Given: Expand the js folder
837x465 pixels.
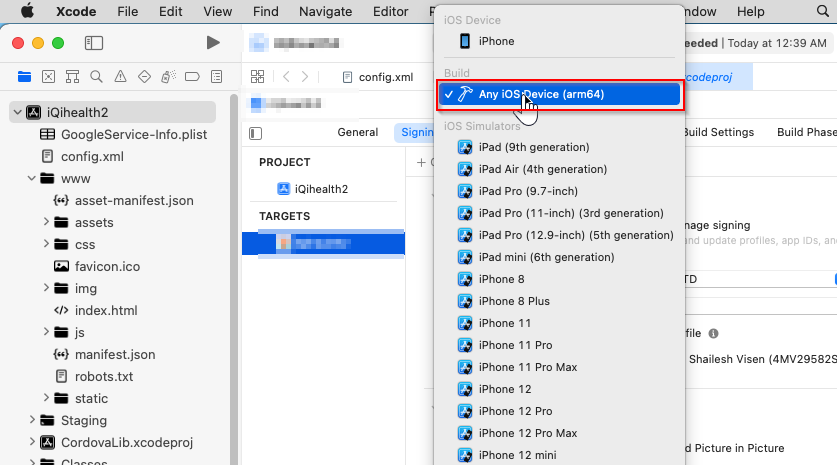Looking at the screenshot, I should (46, 332).
